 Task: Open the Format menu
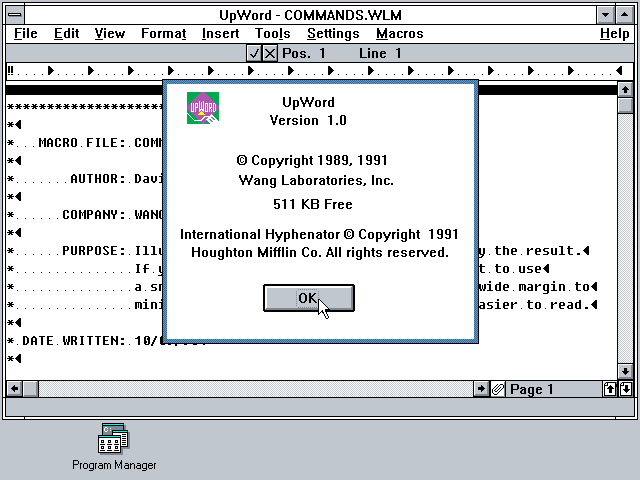point(163,33)
